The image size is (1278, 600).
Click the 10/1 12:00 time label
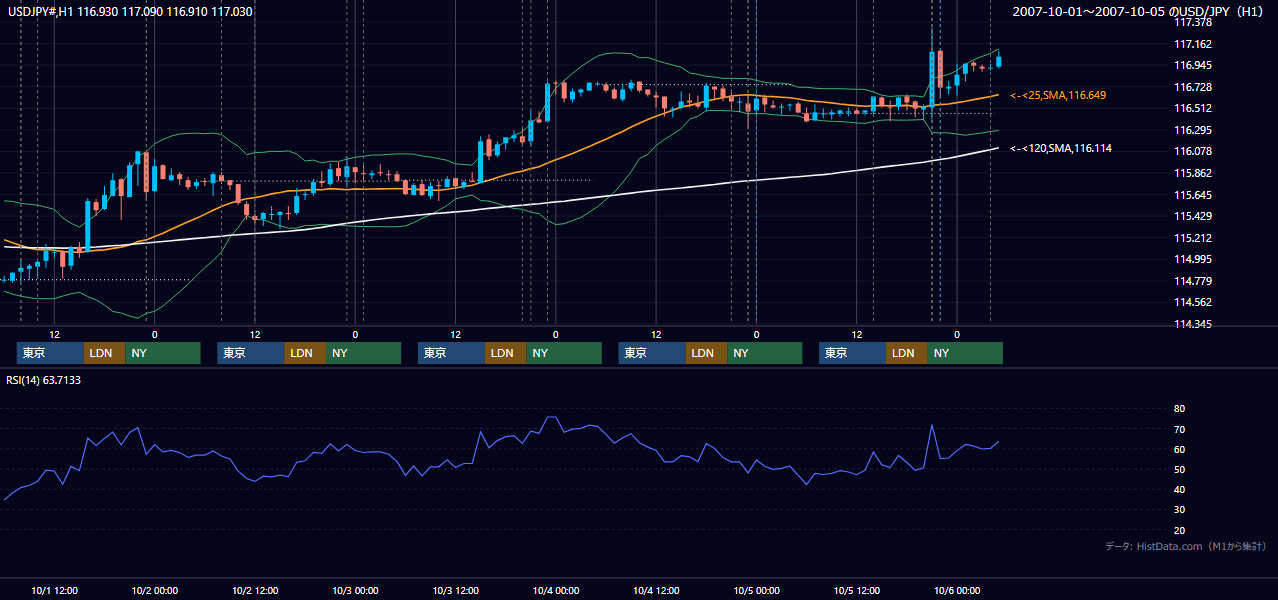tap(54, 590)
